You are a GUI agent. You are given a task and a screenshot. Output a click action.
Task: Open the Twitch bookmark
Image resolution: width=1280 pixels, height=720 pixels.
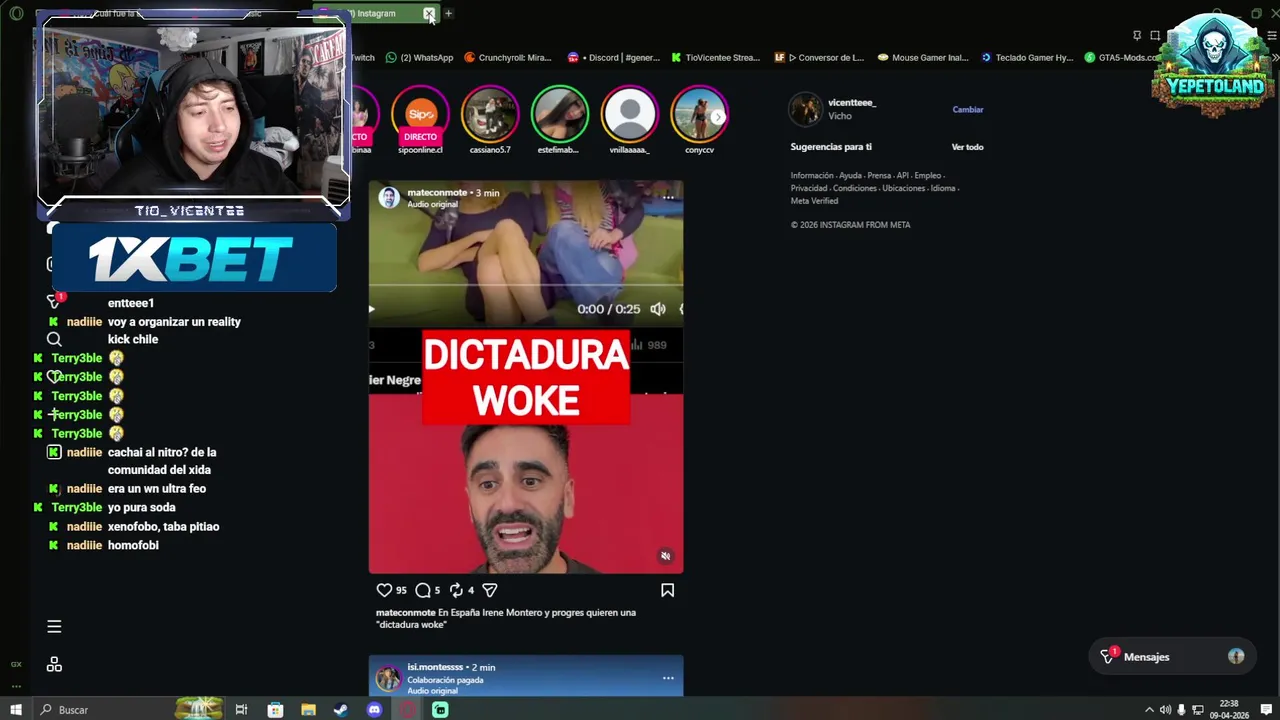point(361,57)
